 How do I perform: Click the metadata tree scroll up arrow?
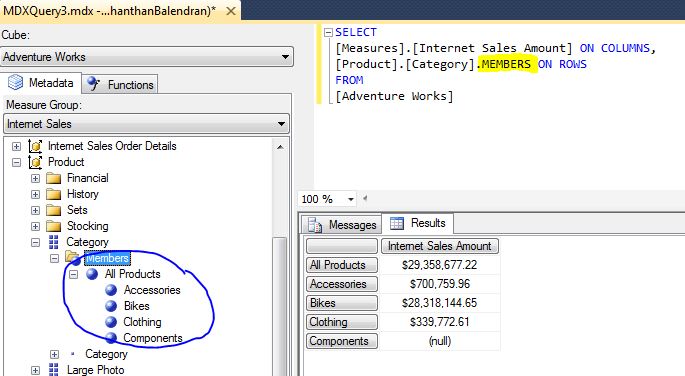[x=280, y=147]
